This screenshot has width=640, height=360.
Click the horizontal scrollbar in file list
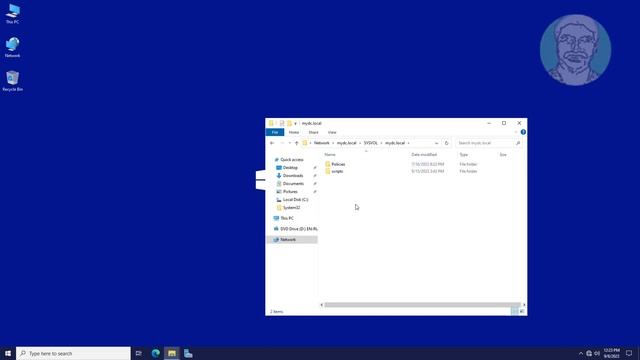422,305
